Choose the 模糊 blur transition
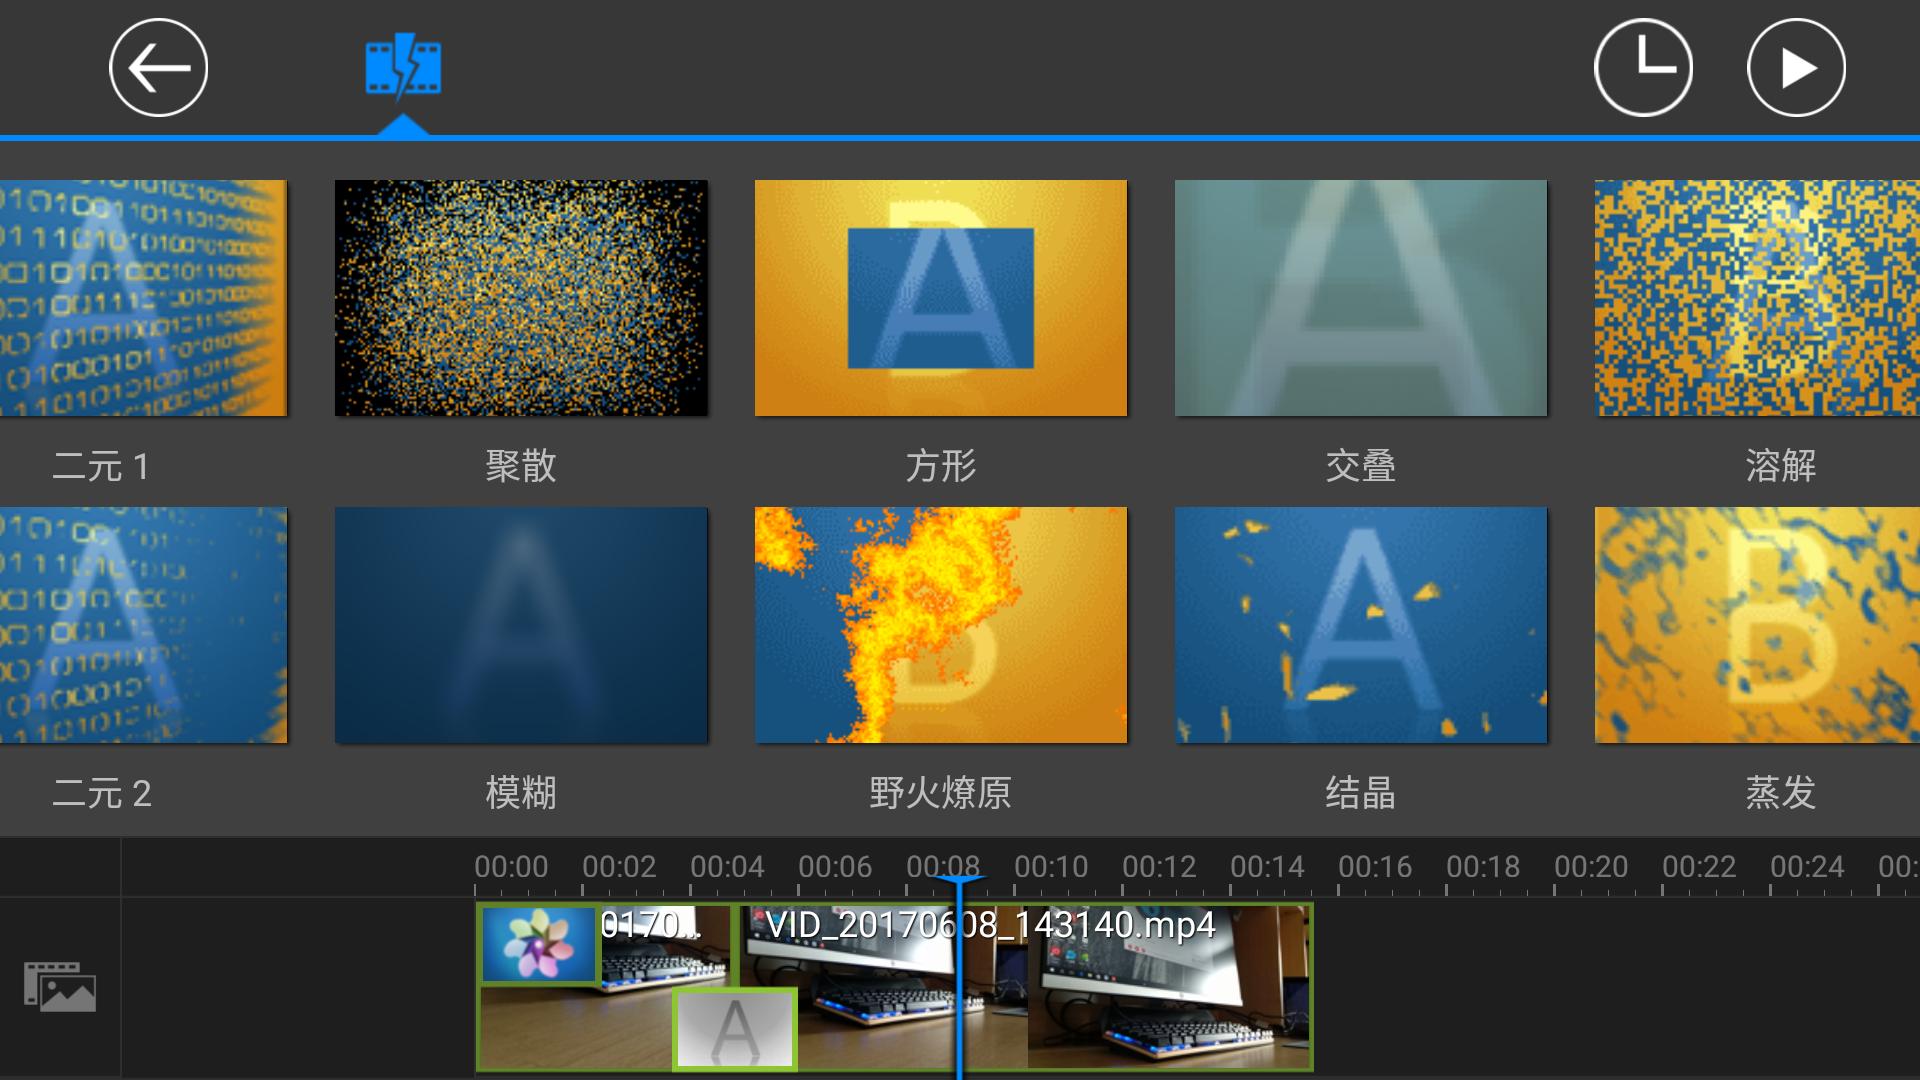Screen dimensions: 1920x1080 point(520,626)
